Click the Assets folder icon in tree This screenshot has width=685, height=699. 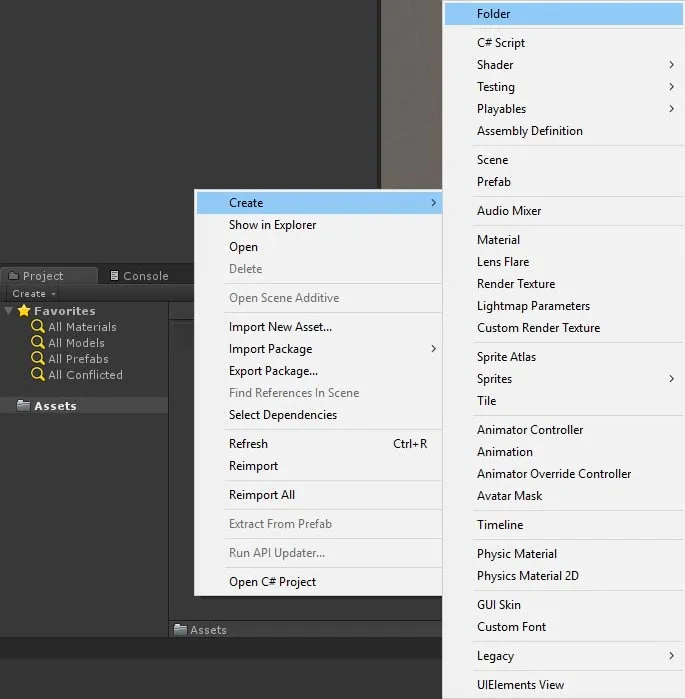23,406
